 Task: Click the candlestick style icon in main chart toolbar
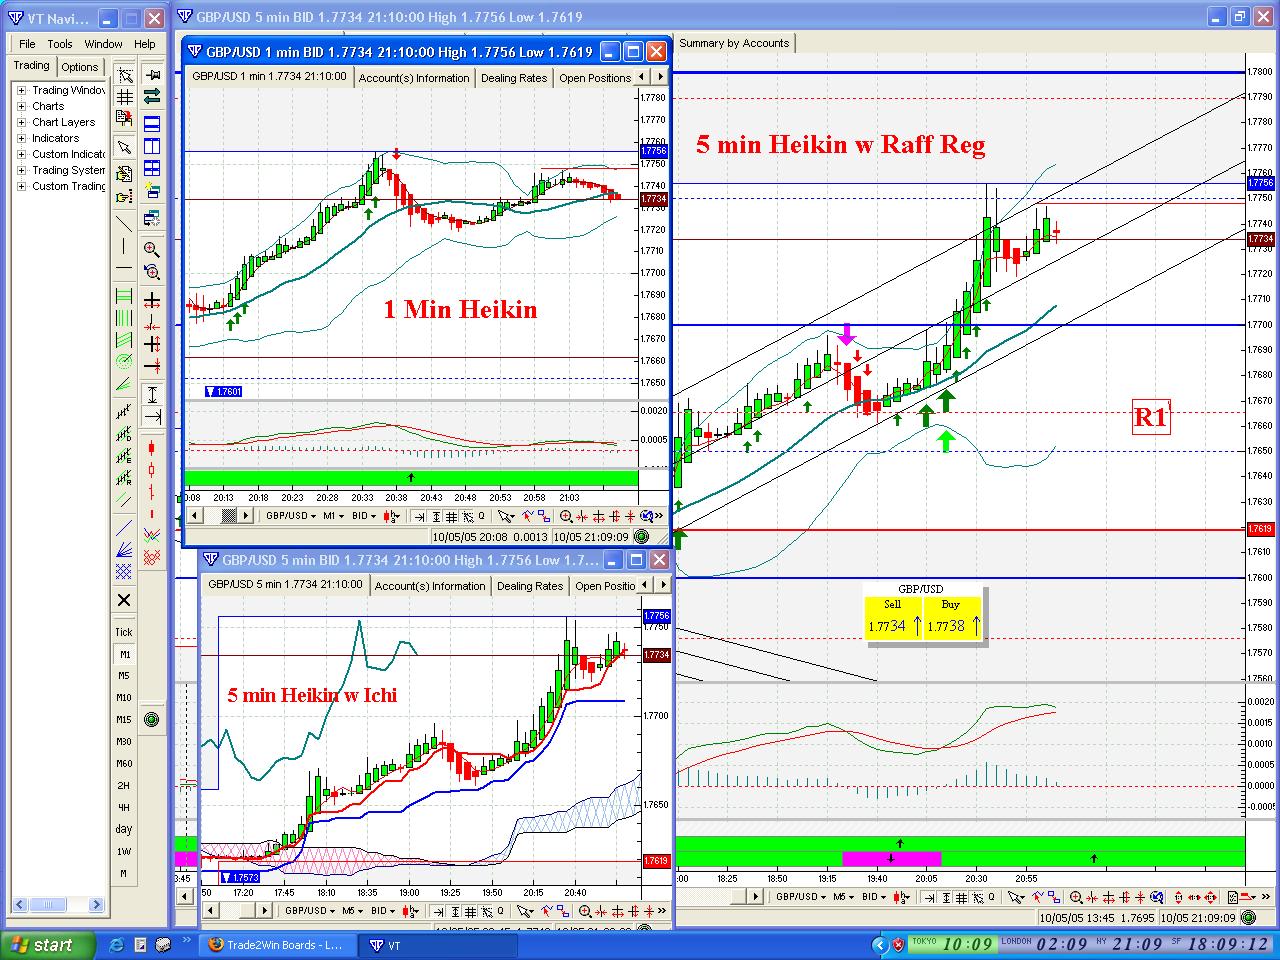(900, 897)
